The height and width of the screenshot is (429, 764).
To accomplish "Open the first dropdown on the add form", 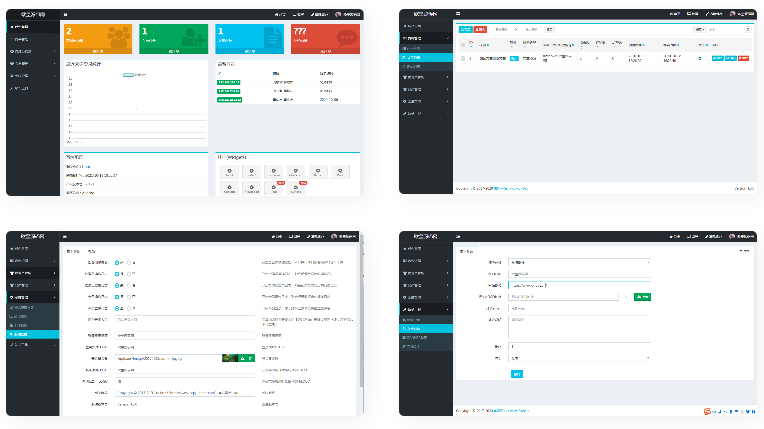I will pos(580,263).
